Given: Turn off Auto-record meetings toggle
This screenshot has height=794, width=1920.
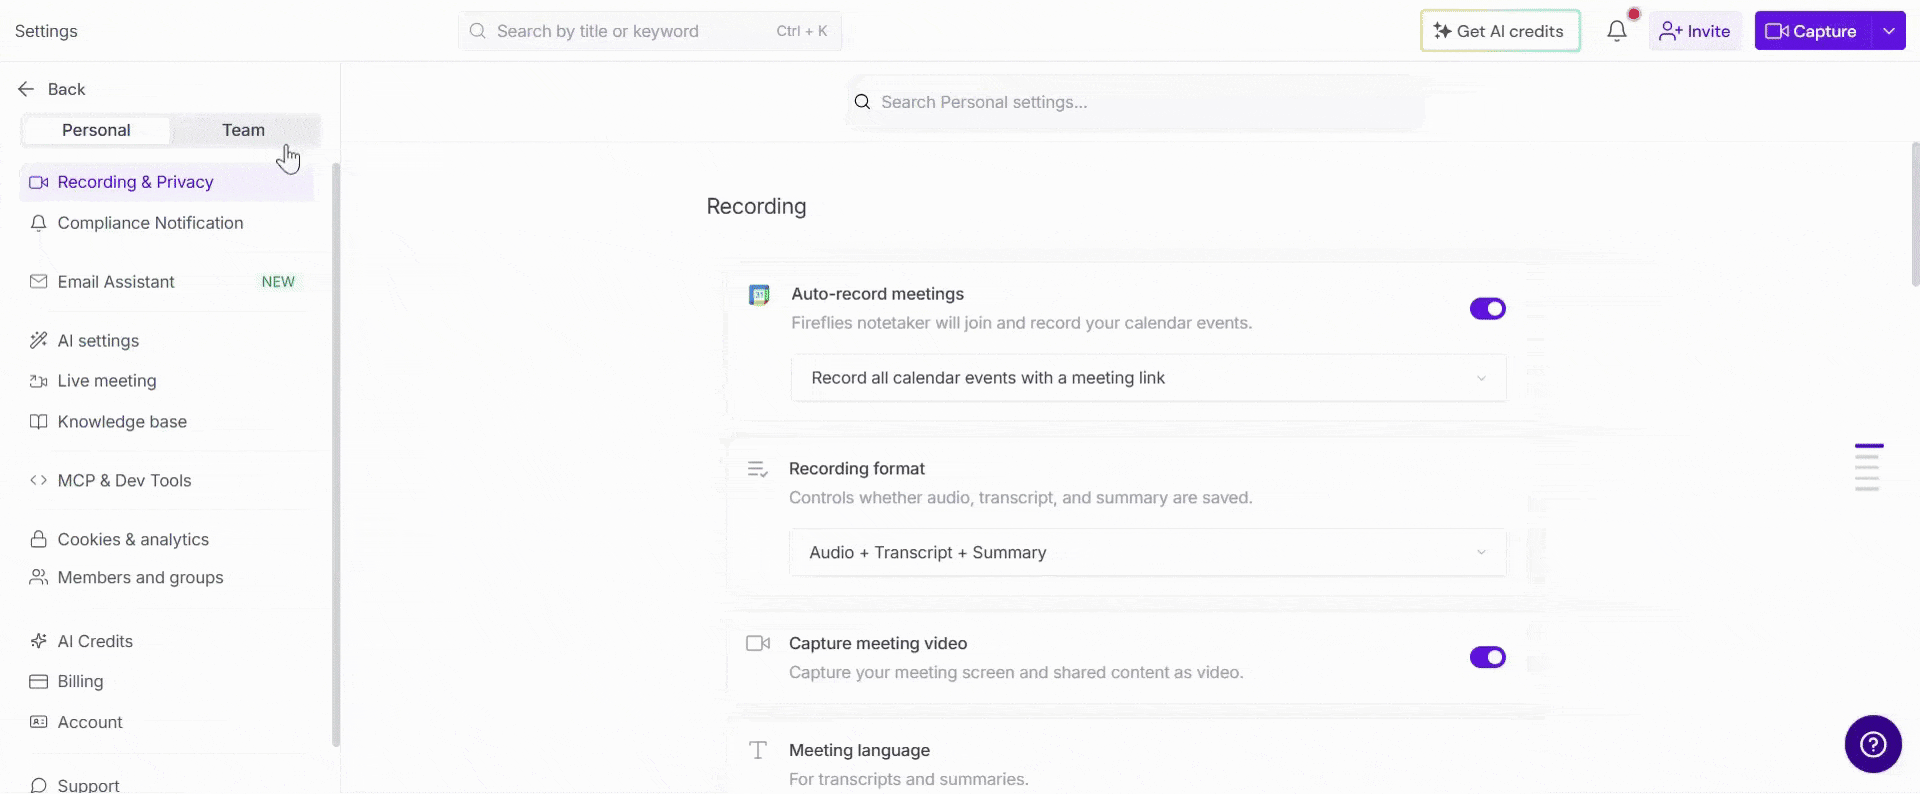Looking at the screenshot, I should tap(1487, 309).
